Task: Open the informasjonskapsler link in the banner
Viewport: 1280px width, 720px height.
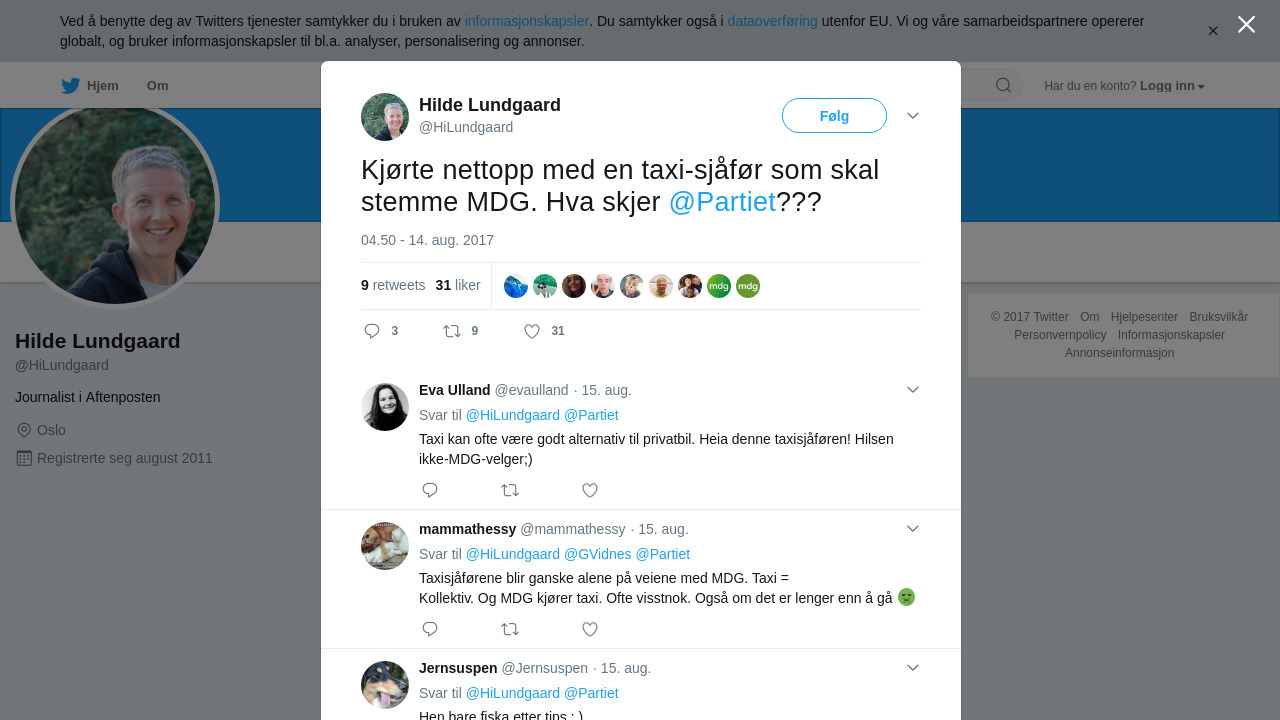Action: tap(526, 21)
